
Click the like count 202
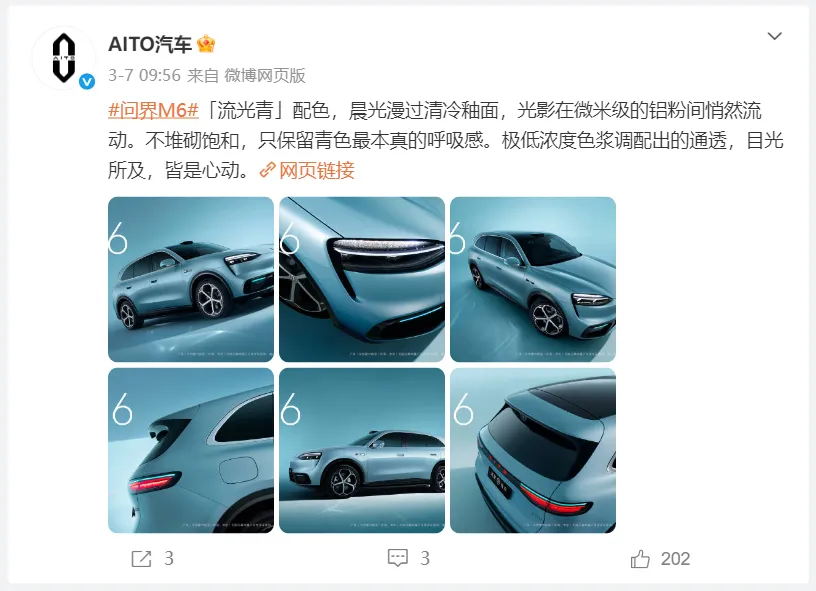(x=675, y=559)
